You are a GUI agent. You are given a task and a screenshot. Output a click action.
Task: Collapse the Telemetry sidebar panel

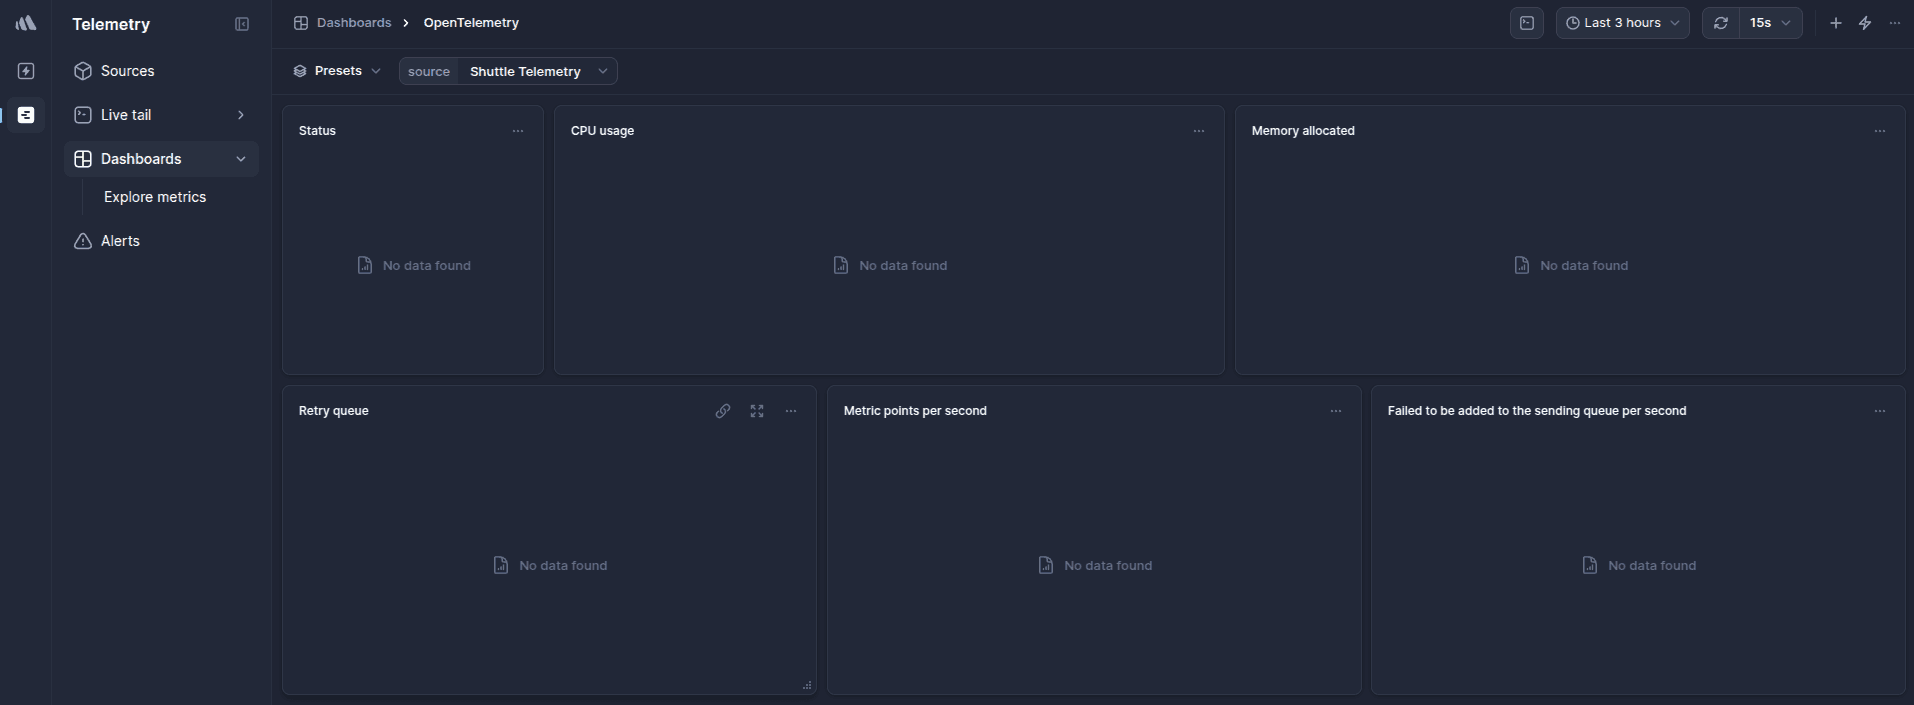click(242, 24)
